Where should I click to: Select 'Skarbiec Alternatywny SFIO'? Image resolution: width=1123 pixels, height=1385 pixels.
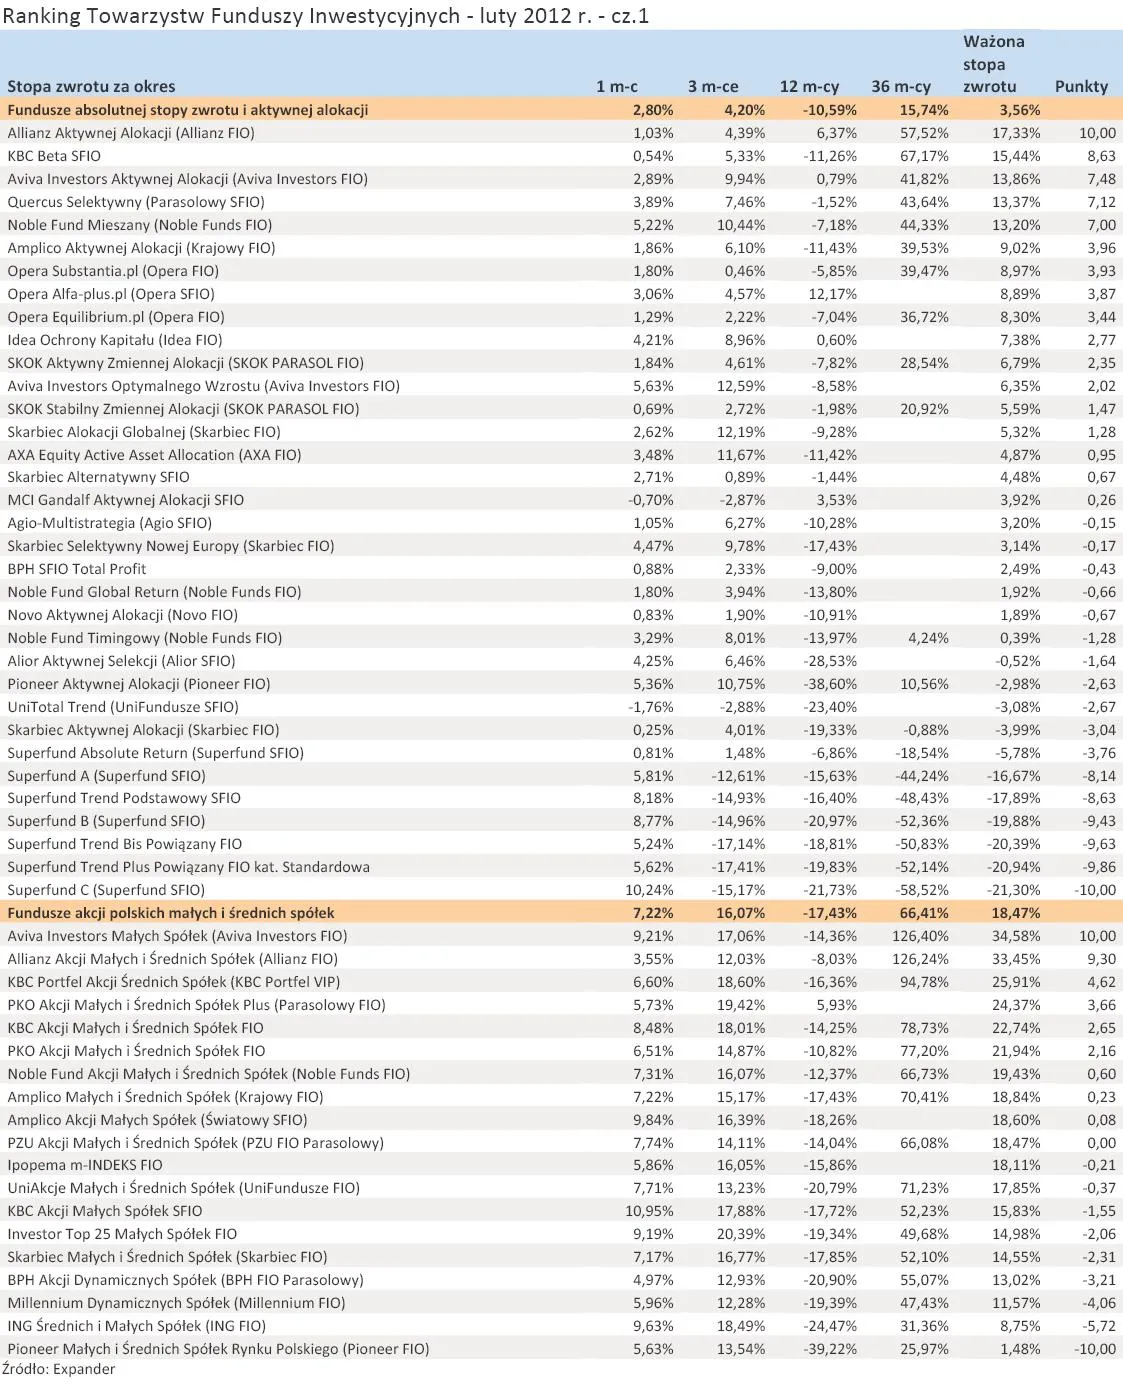pos(98,477)
